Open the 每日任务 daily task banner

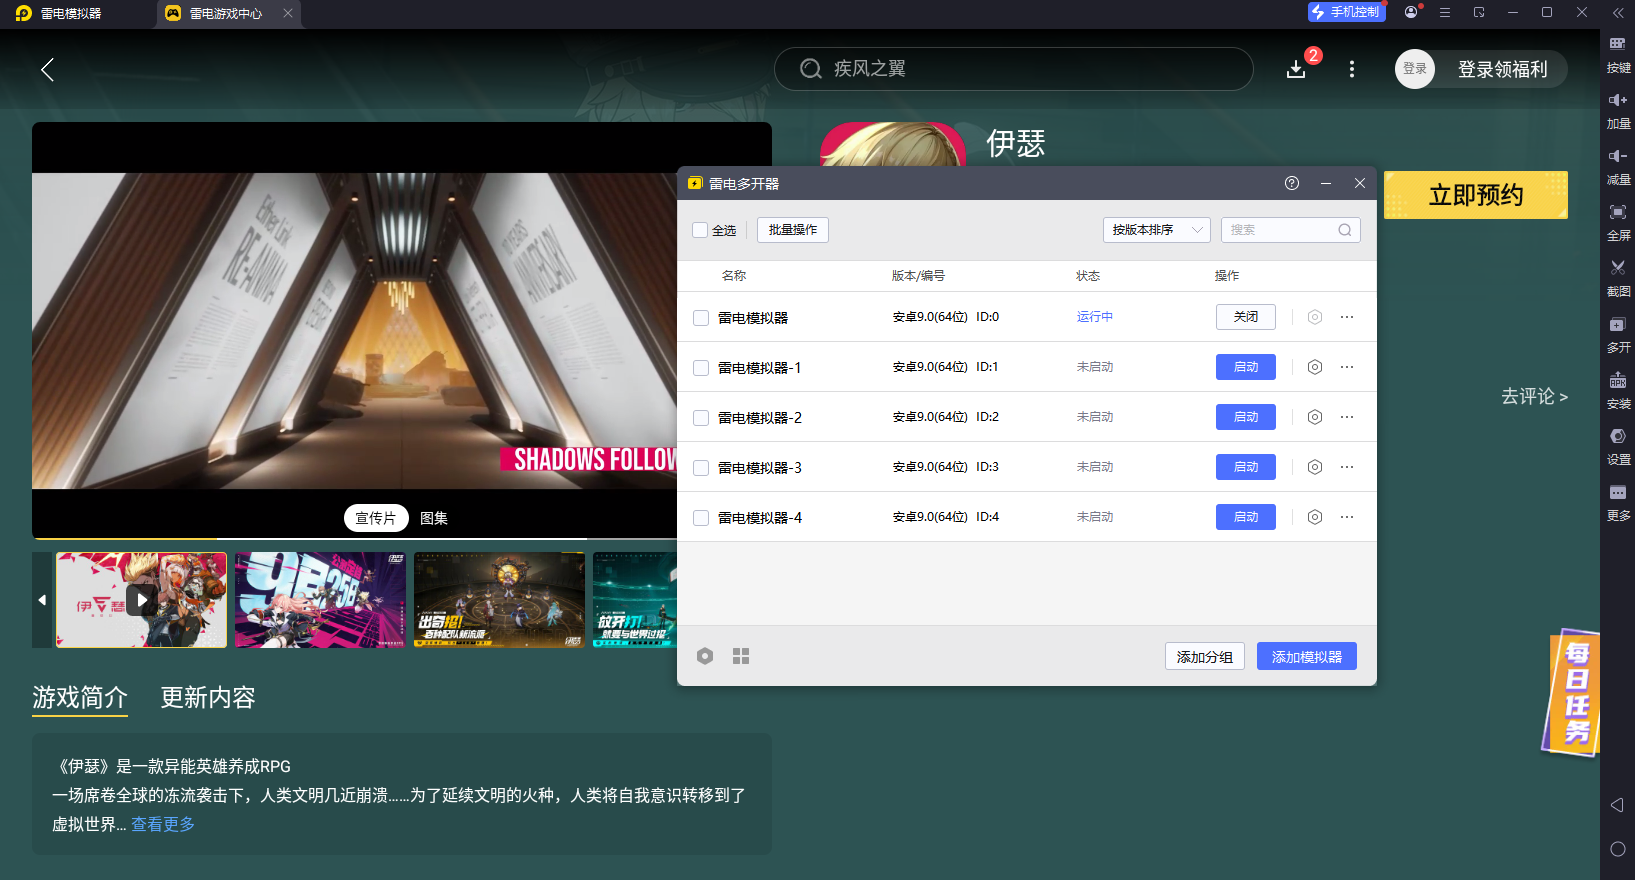1573,692
